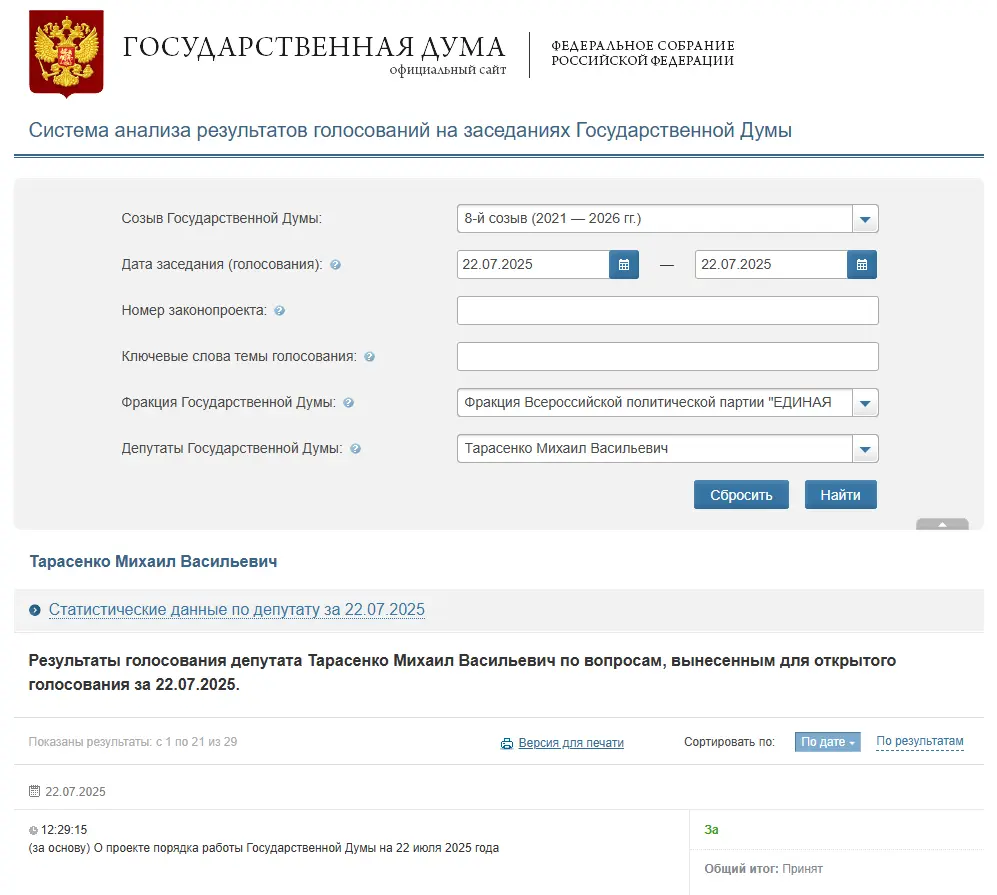Viewport: 997px width, 895px height.
Task: Click help icon next to Фракция Государственной Думы
Action: click(x=348, y=402)
